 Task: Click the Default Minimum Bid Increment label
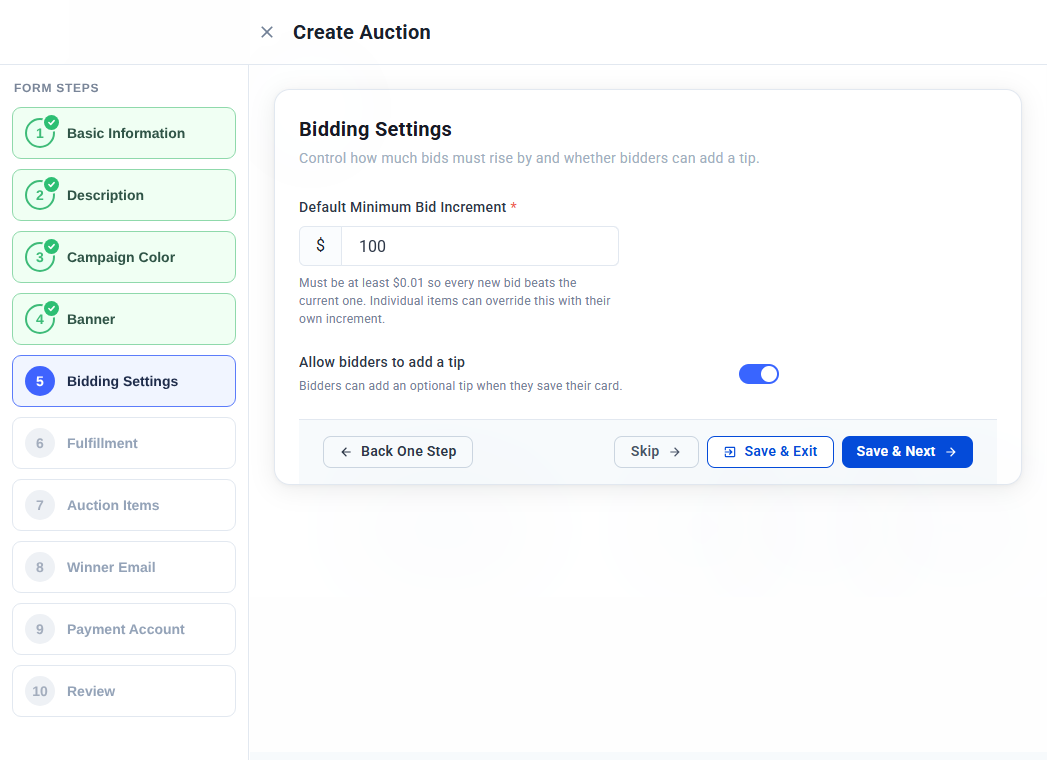(x=403, y=207)
